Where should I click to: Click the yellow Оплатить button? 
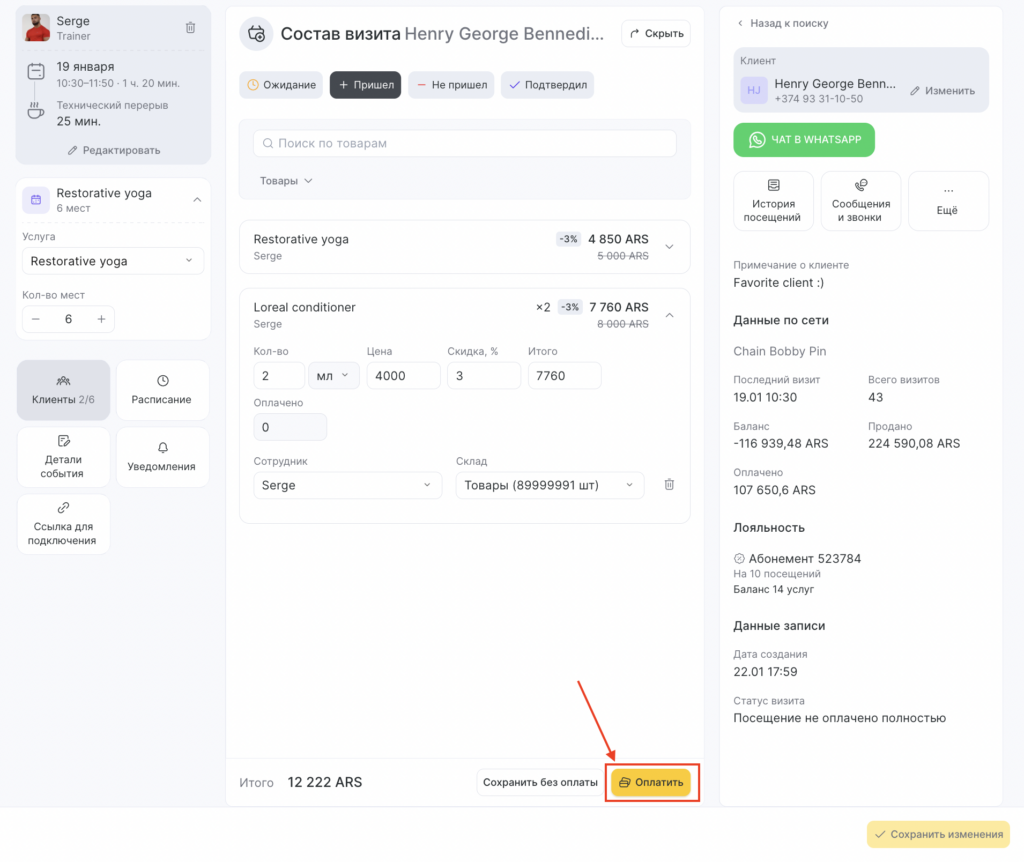[650, 782]
